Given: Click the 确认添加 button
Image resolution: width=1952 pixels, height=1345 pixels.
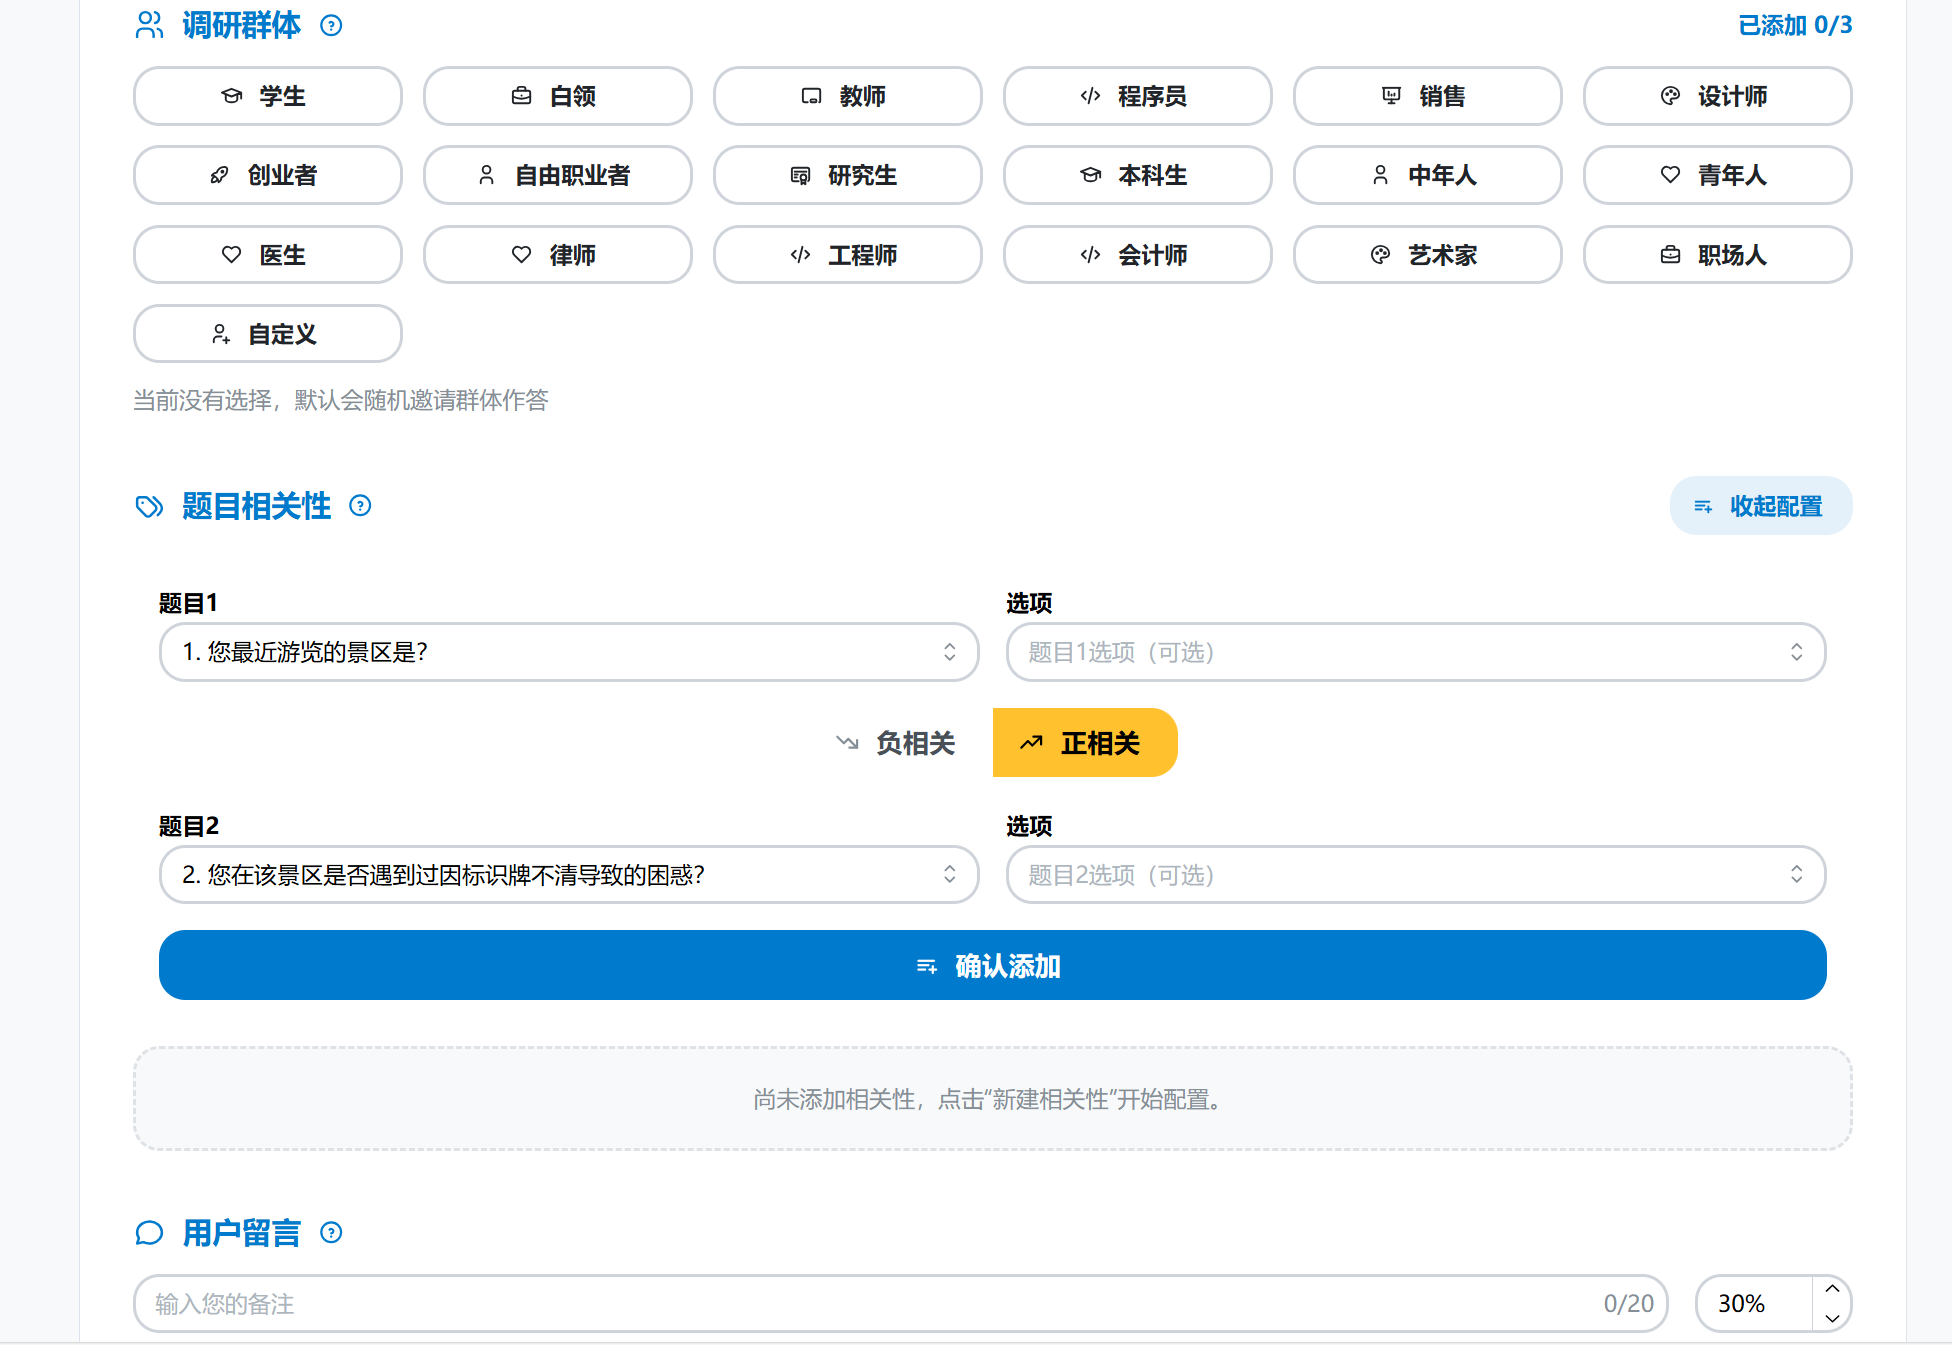Looking at the screenshot, I should [x=992, y=965].
